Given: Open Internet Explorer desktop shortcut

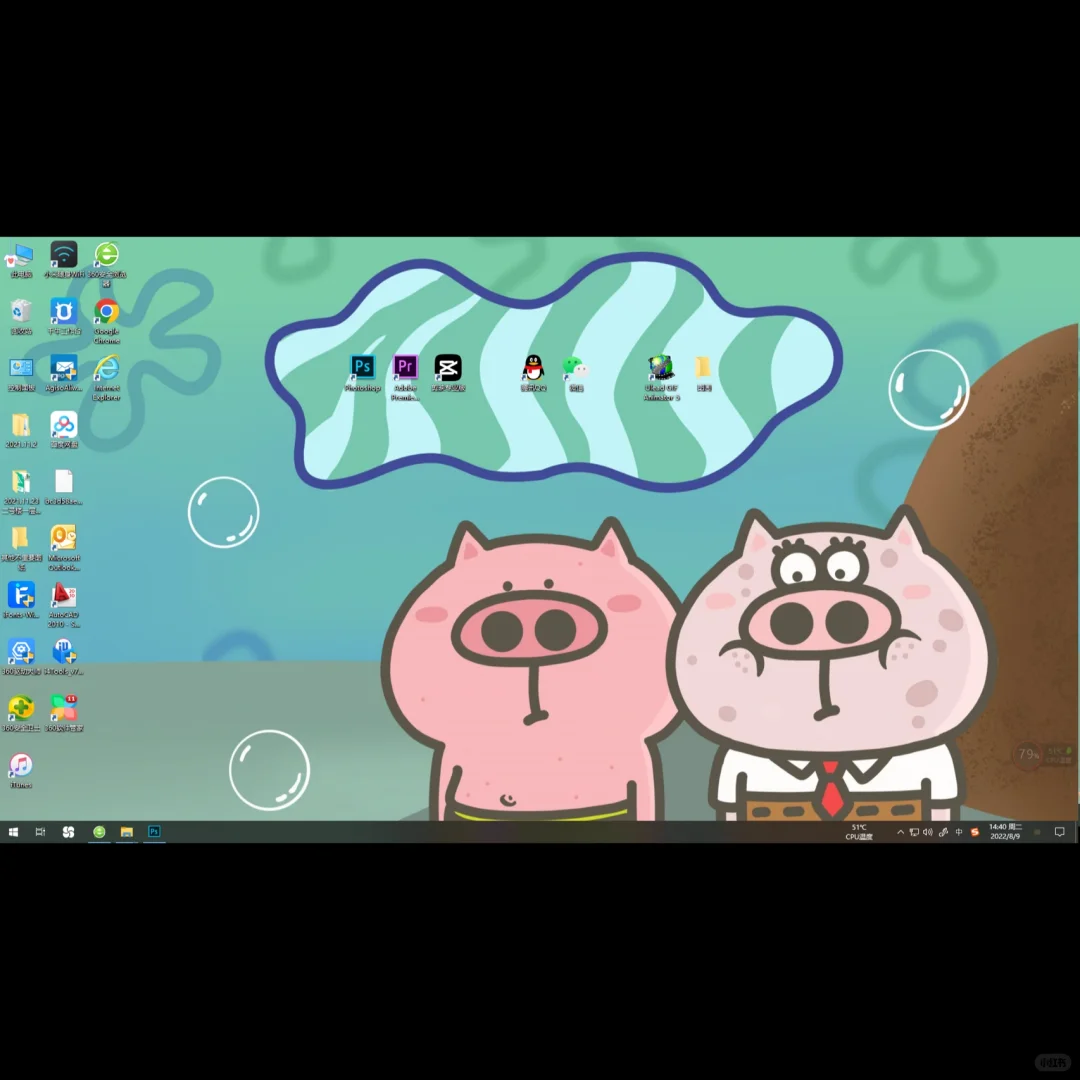Looking at the screenshot, I should click(x=107, y=377).
